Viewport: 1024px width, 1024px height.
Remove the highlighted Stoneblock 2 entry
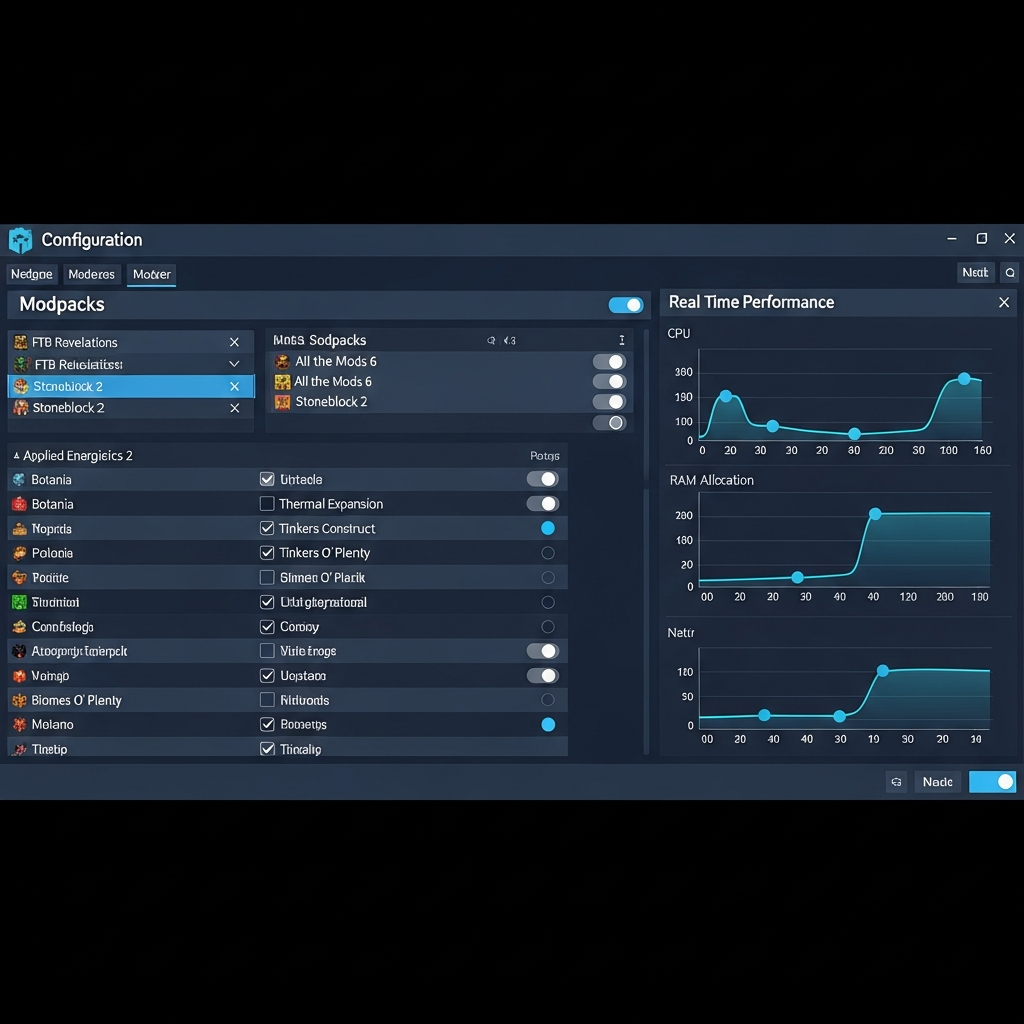point(234,387)
